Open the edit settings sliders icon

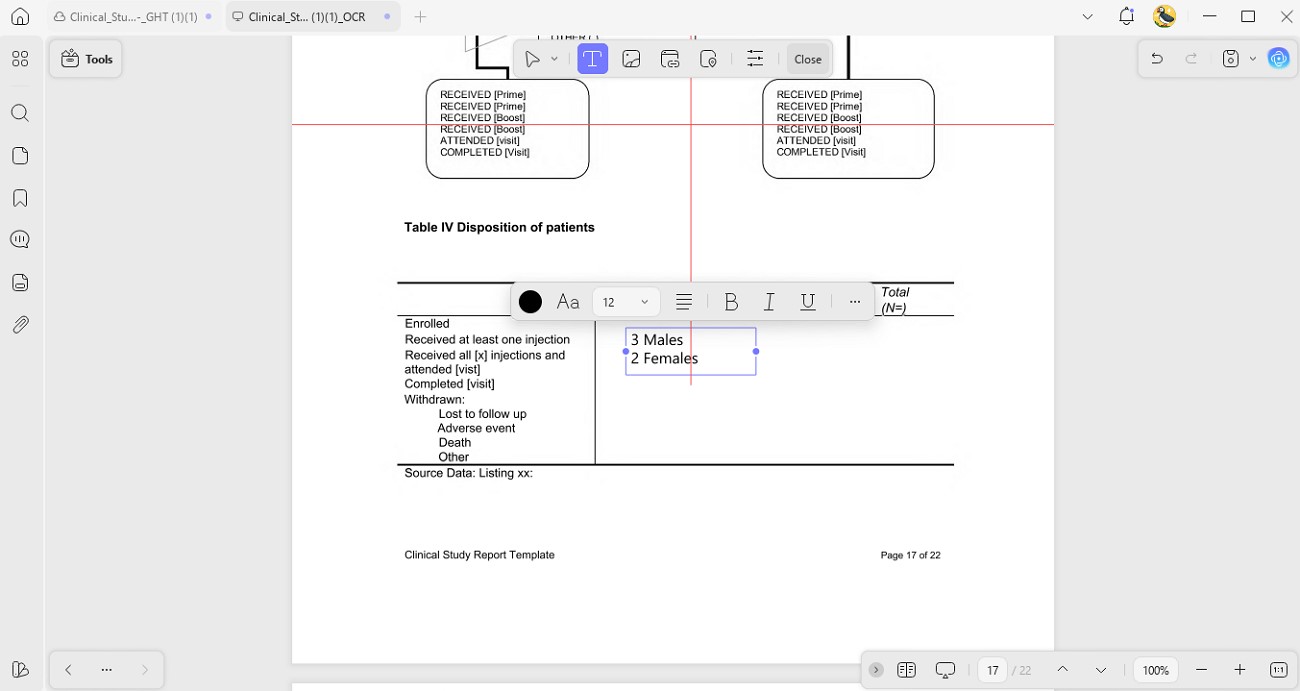755,59
